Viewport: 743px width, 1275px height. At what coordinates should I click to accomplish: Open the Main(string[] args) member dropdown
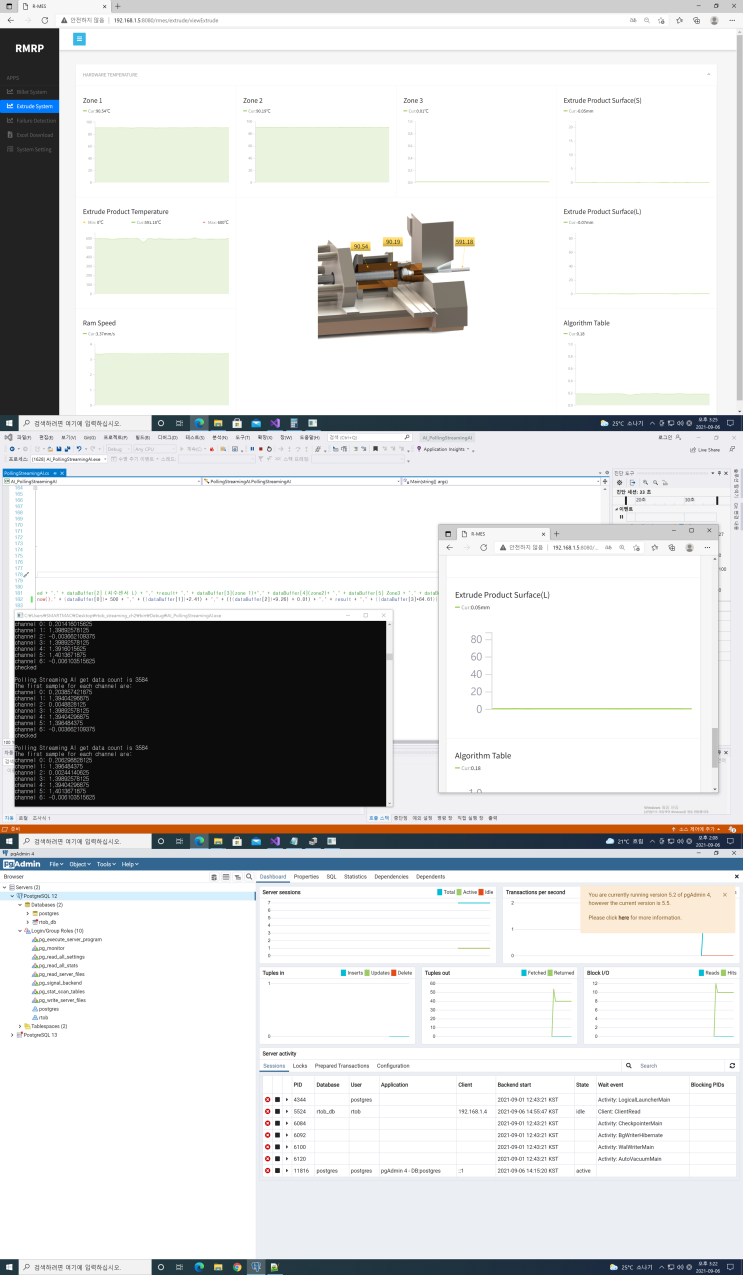[x=500, y=481]
